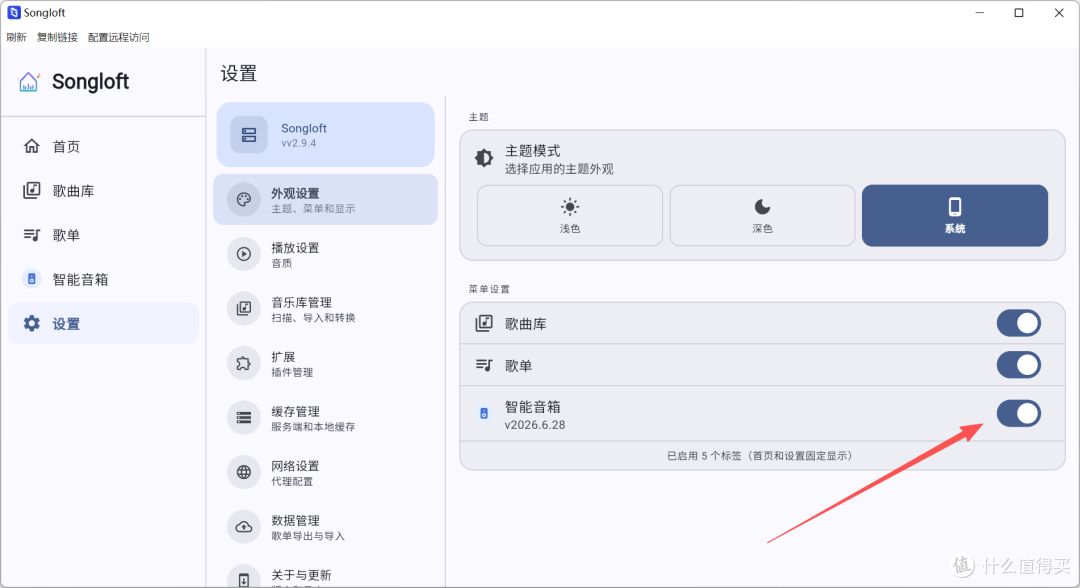Viewport: 1080px width, 588px height.
Task: Click the phone icon in 系统 button
Action: point(955,207)
